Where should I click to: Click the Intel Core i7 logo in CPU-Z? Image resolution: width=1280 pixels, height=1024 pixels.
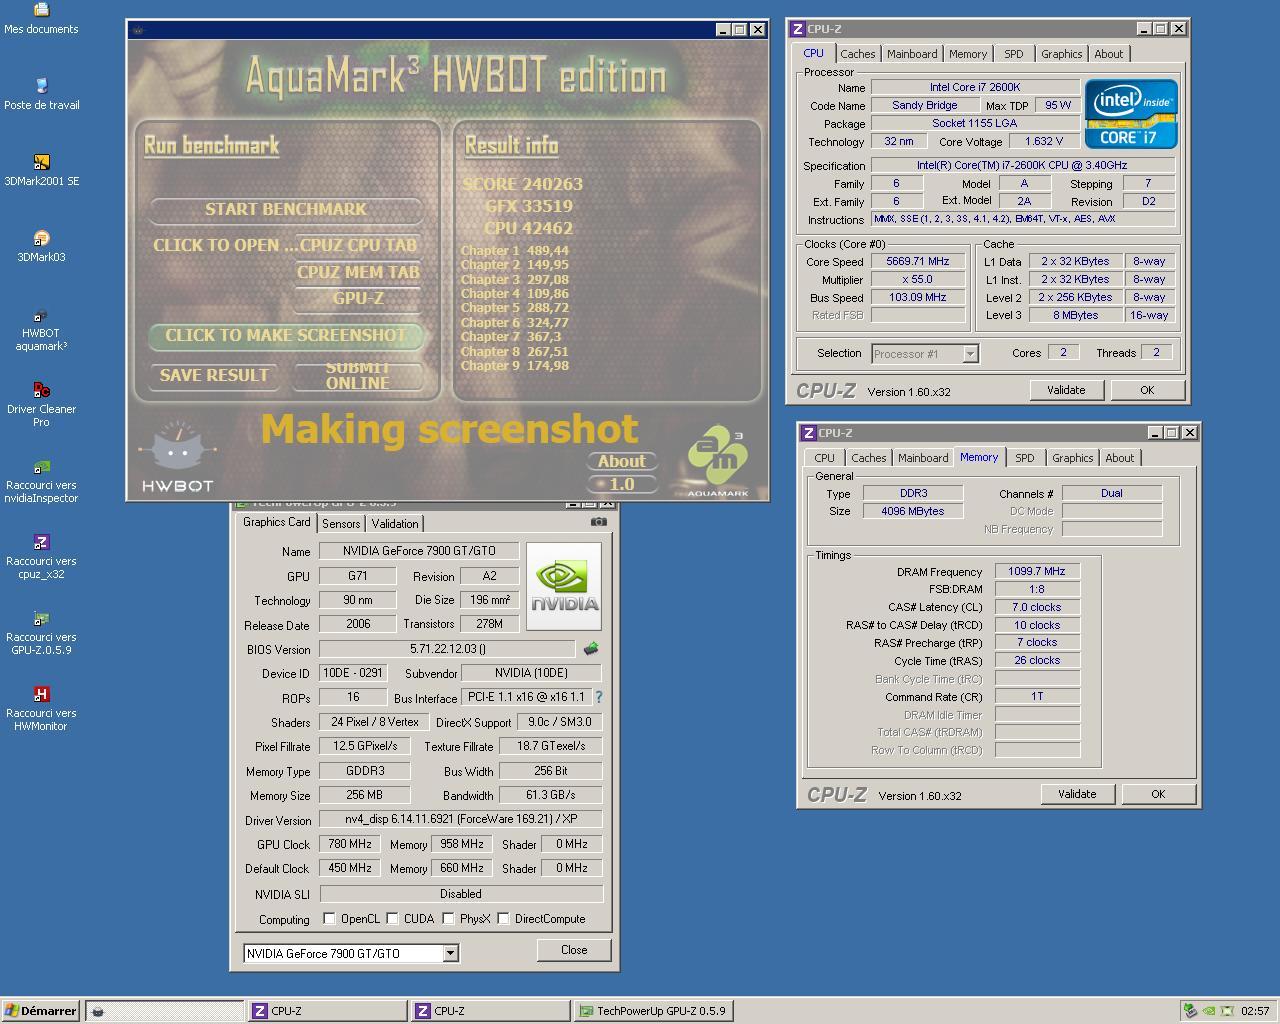tap(1131, 114)
